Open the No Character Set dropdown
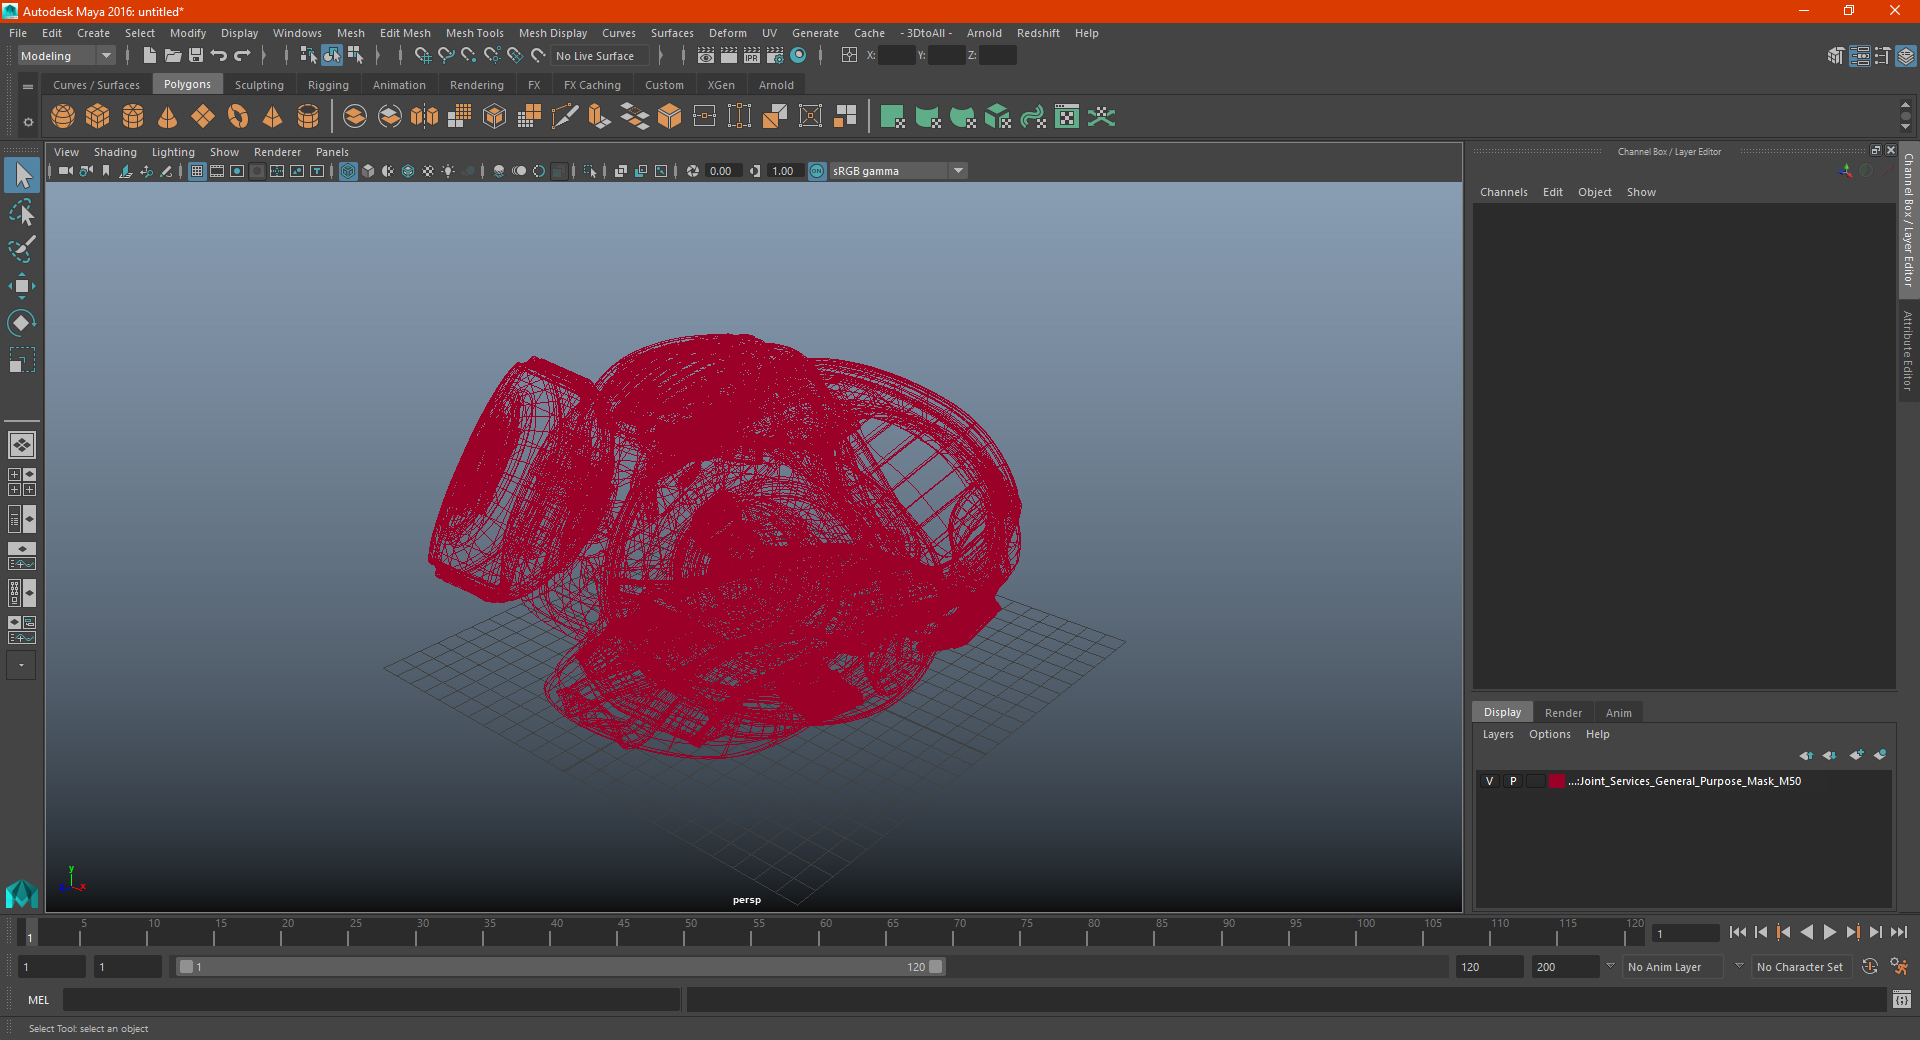Viewport: 1920px width, 1040px height. tap(1800, 967)
